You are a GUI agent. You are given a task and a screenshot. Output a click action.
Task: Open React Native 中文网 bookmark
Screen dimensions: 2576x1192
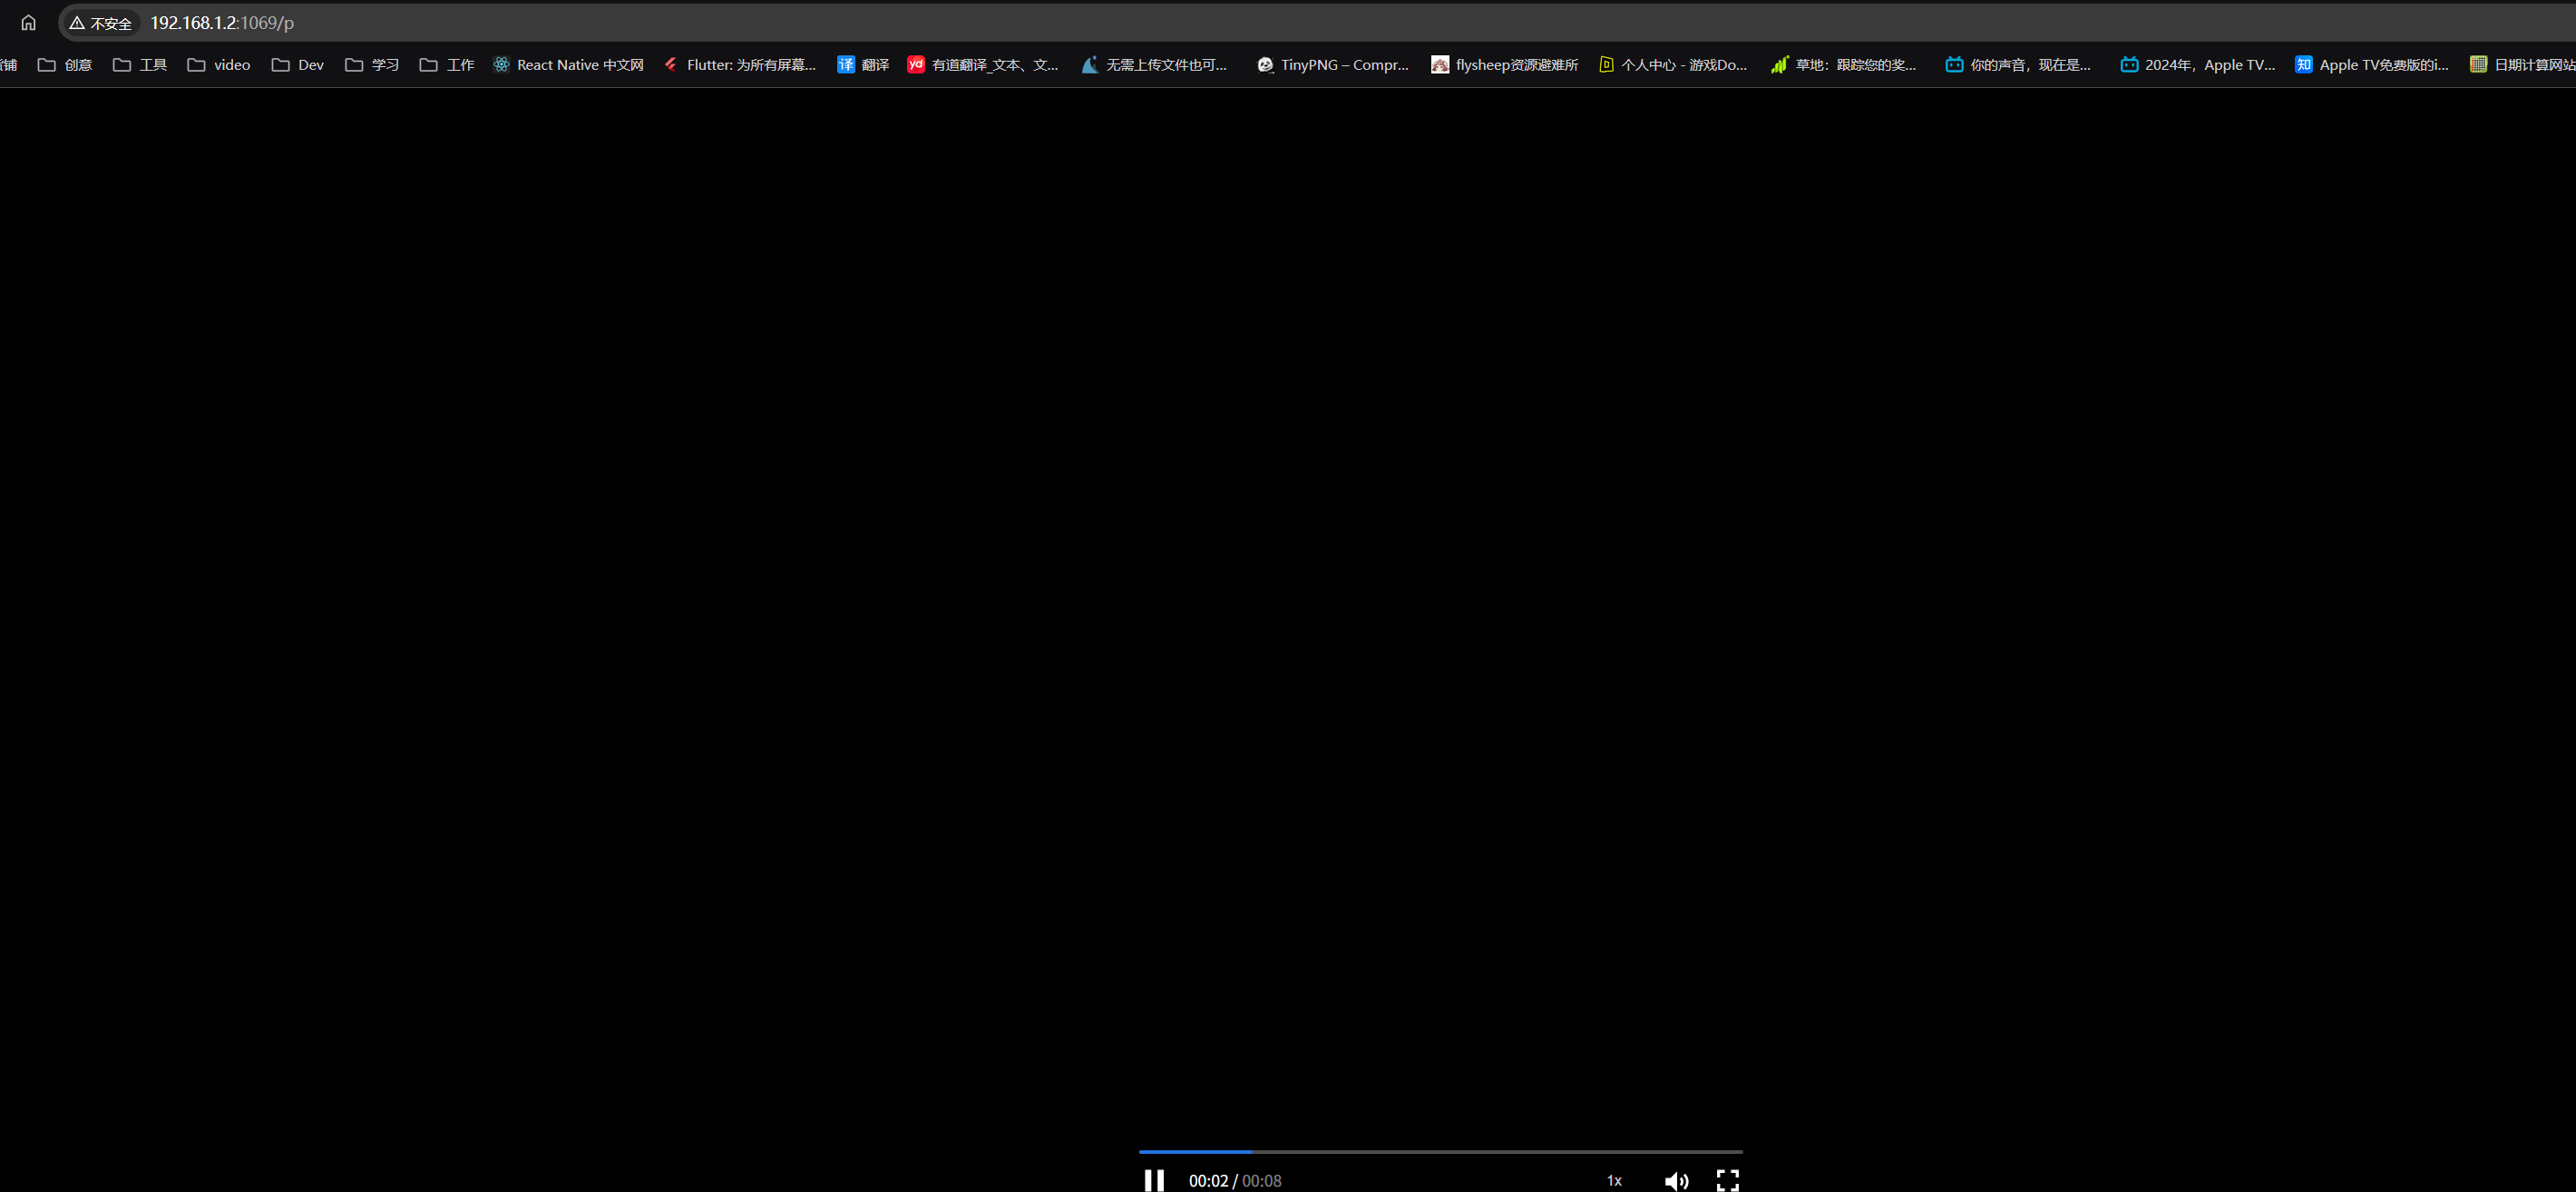(568, 65)
